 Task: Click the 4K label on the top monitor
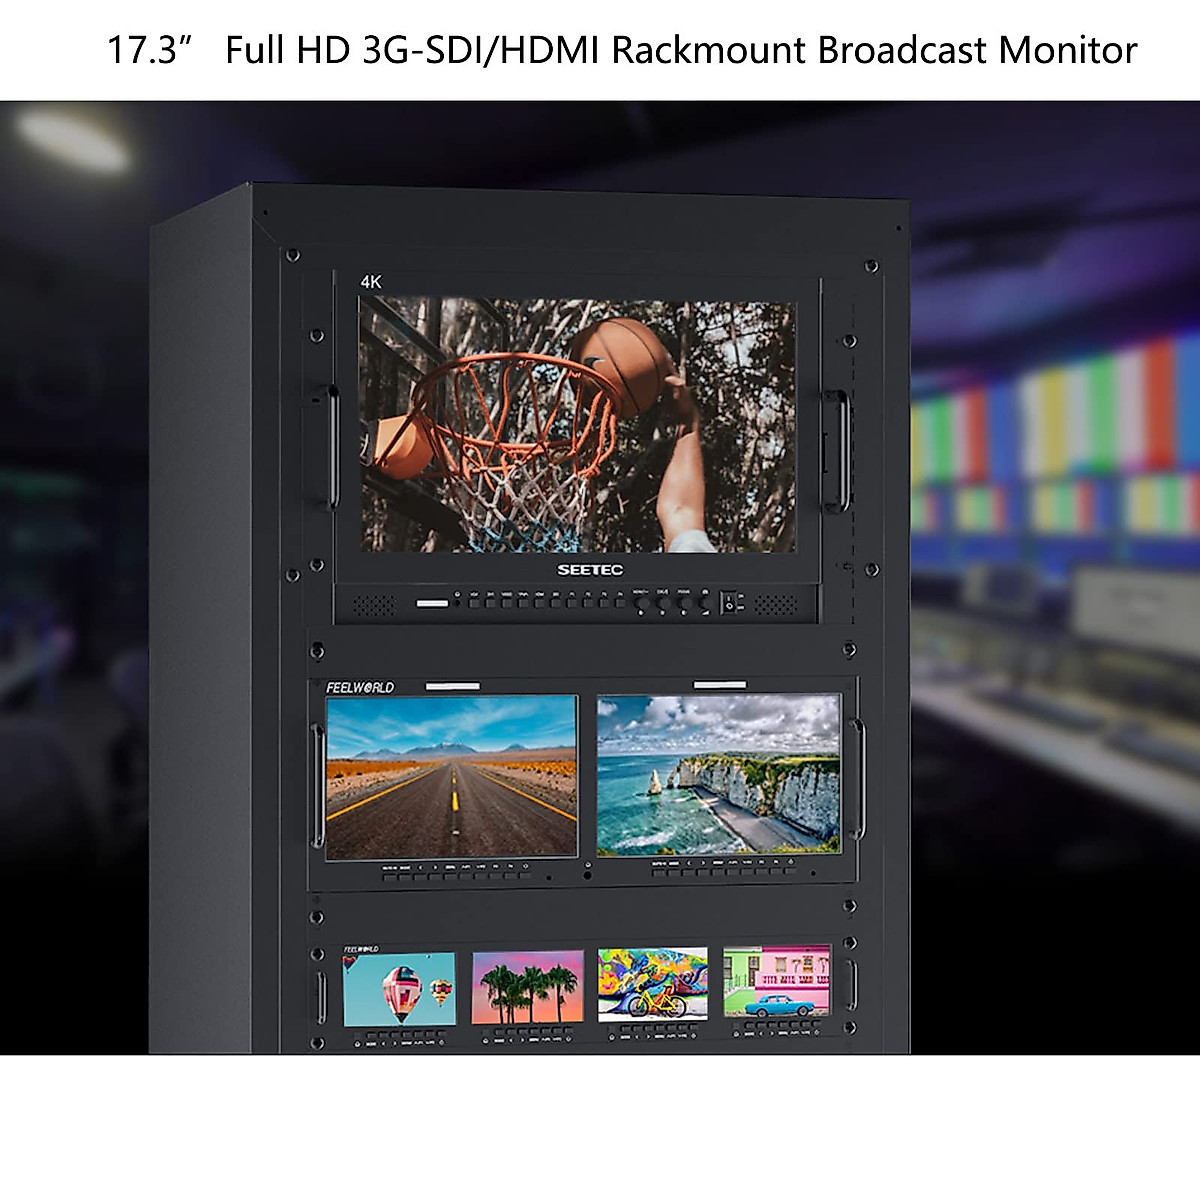(x=371, y=282)
